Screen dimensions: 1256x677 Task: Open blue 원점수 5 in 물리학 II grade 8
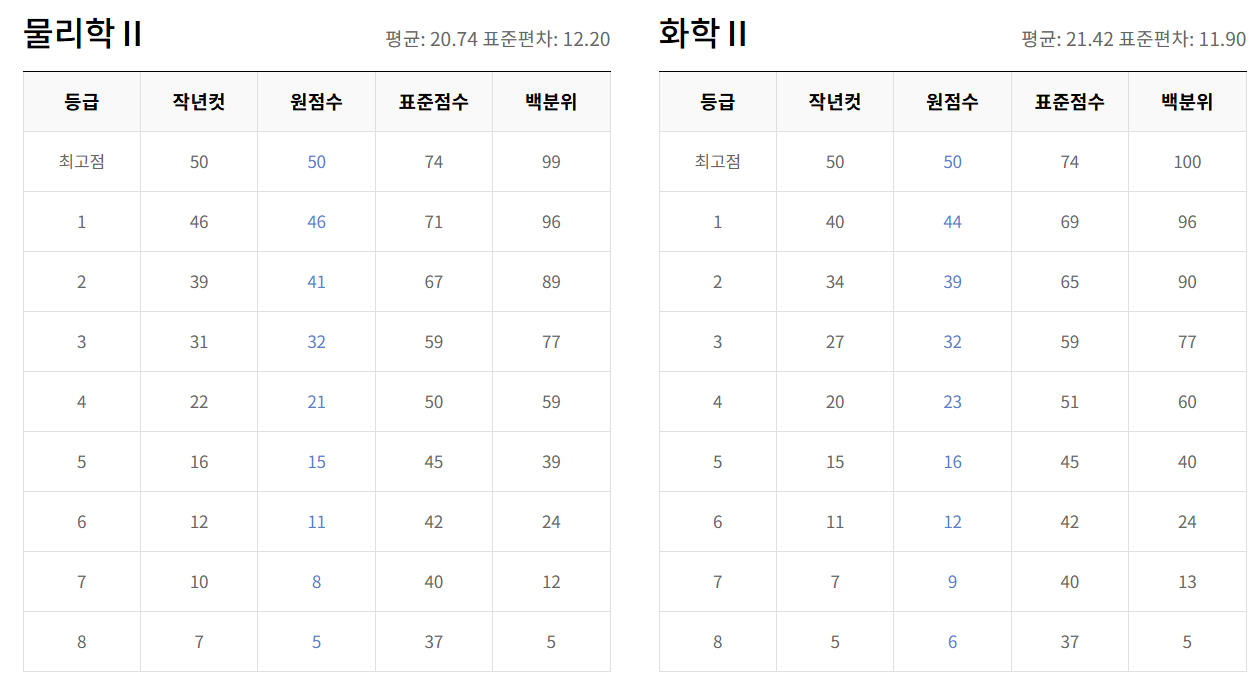coord(316,642)
